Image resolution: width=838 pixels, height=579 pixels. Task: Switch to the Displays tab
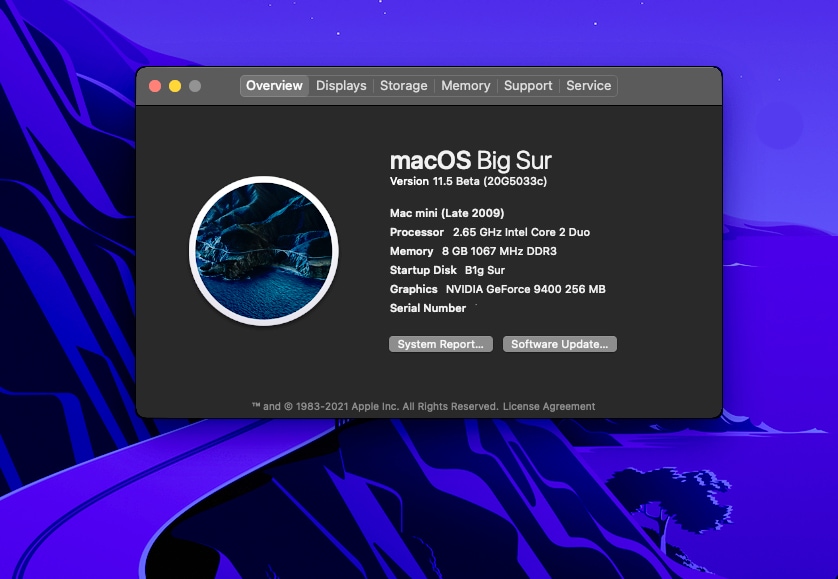pos(341,86)
